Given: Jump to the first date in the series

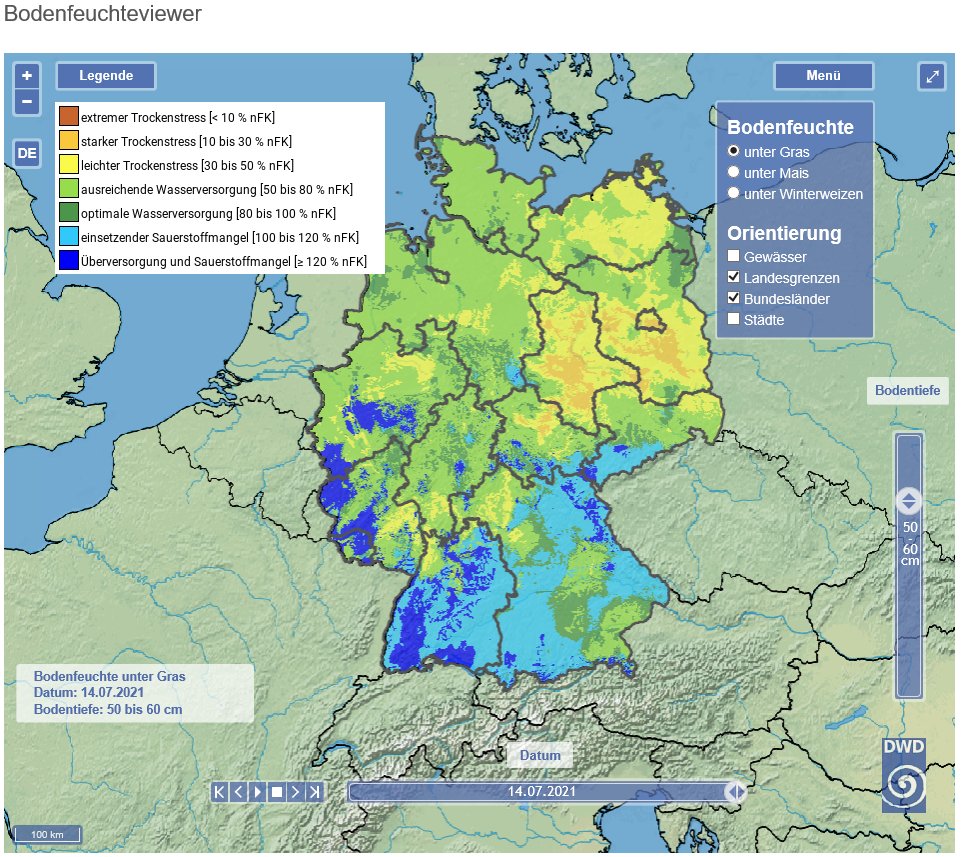Looking at the screenshot, I should pos(218,790).
